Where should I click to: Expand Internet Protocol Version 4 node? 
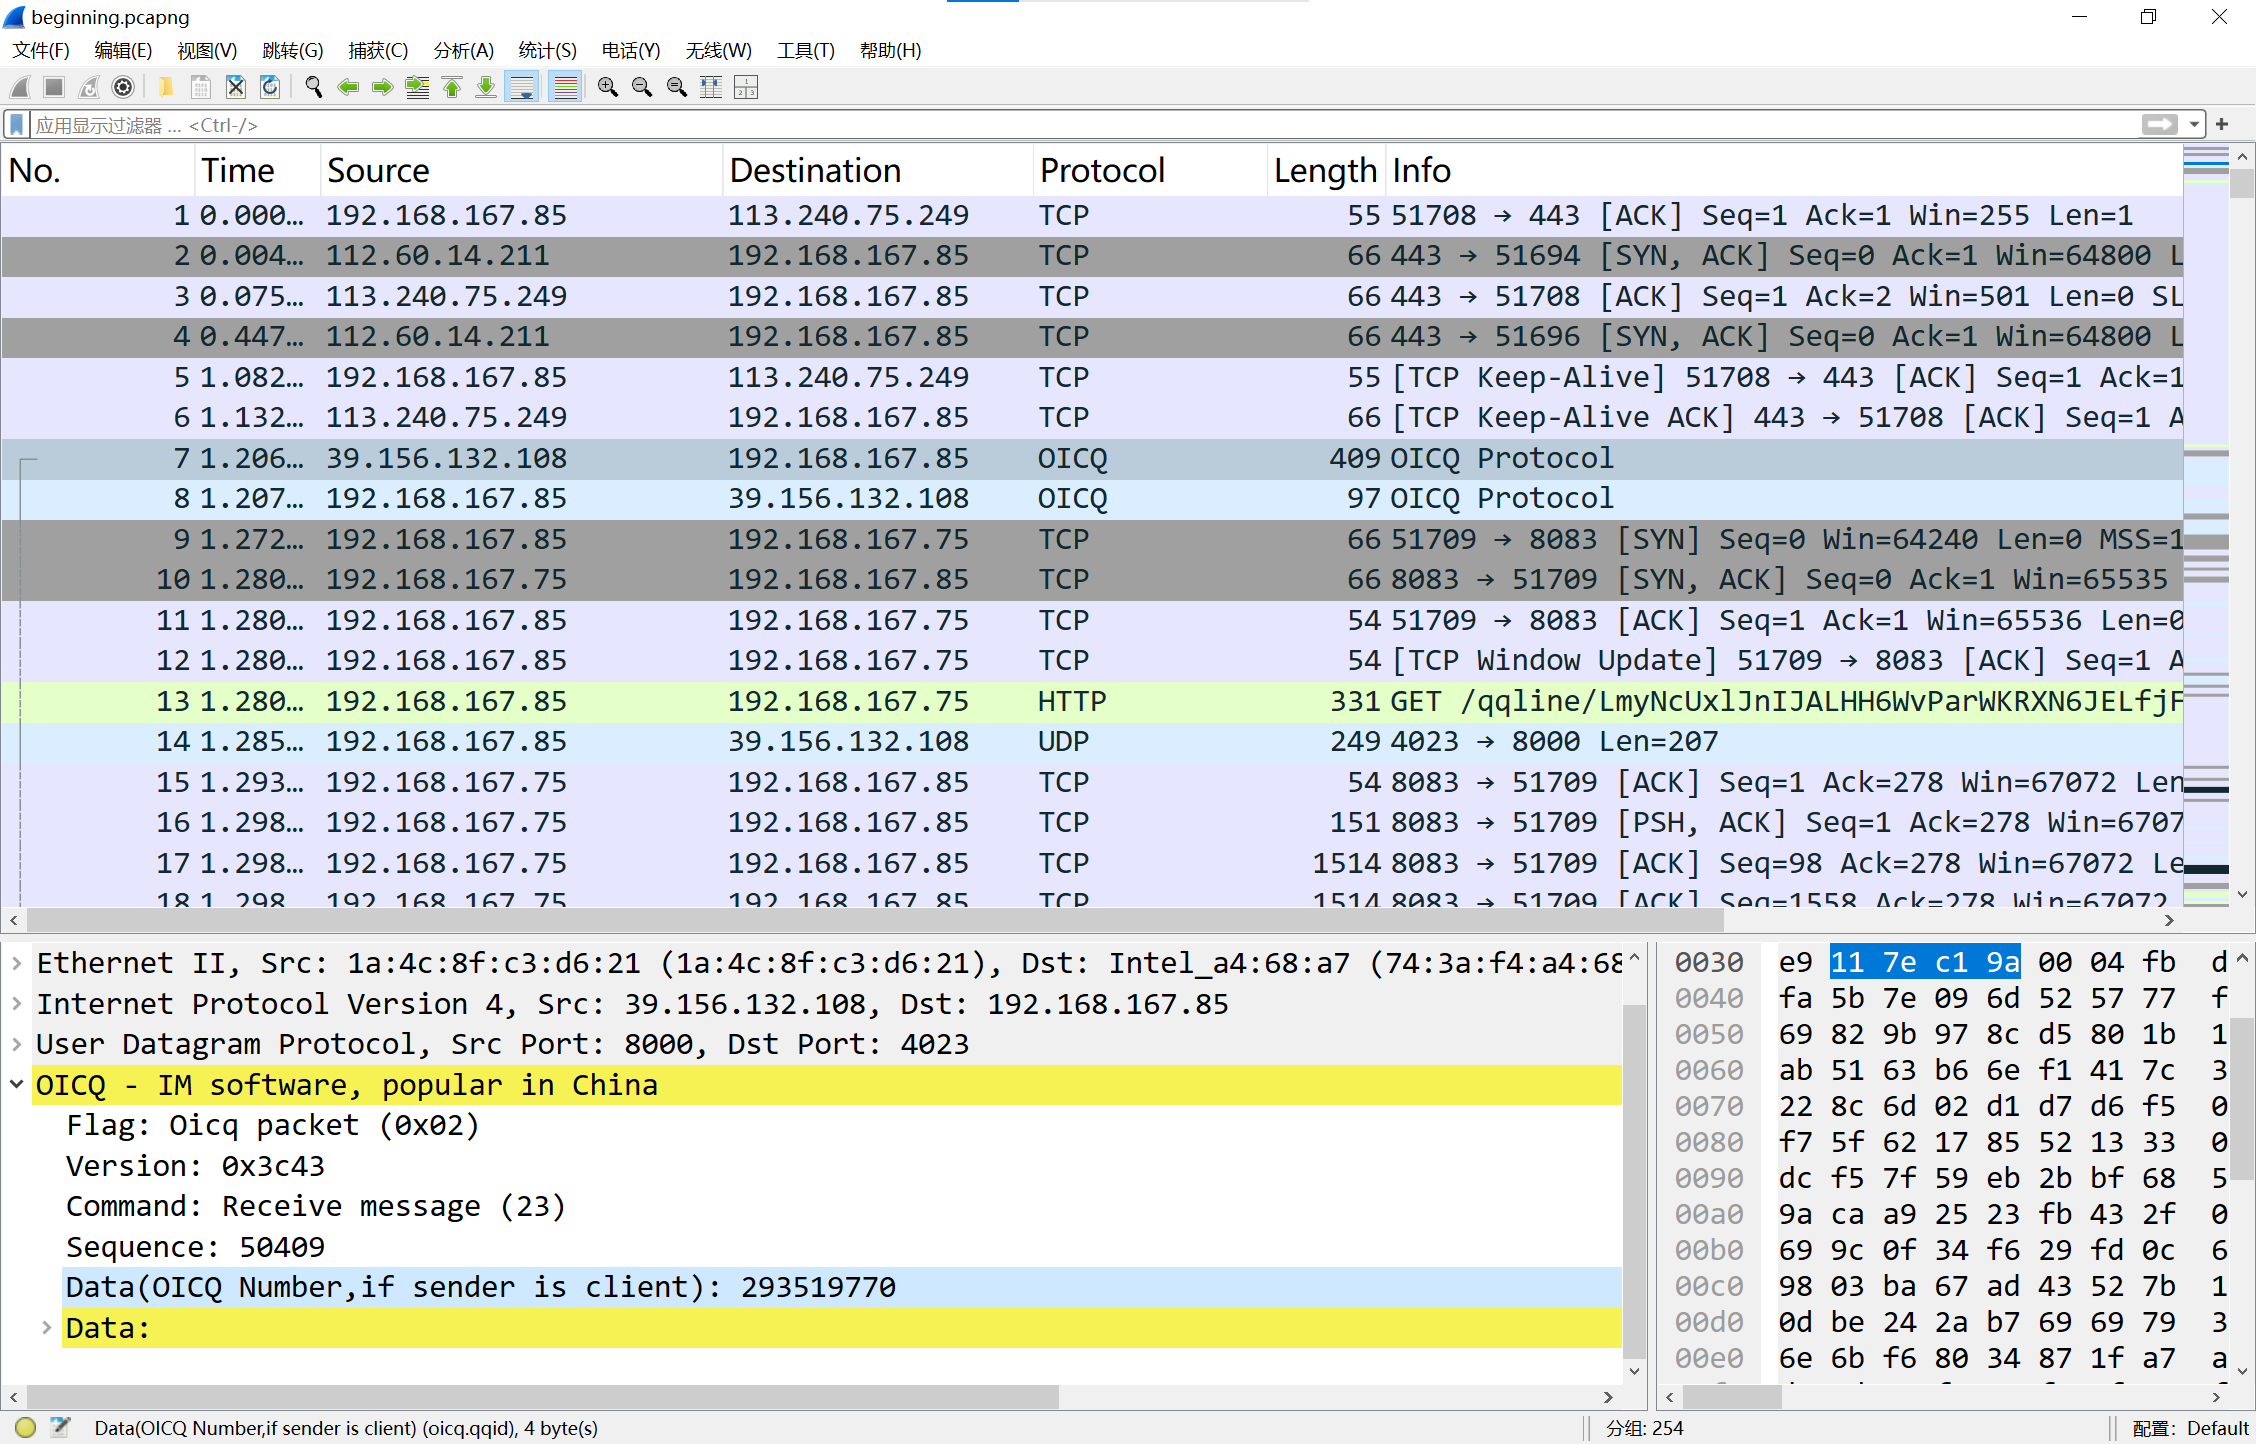(x=17, y=1003)
